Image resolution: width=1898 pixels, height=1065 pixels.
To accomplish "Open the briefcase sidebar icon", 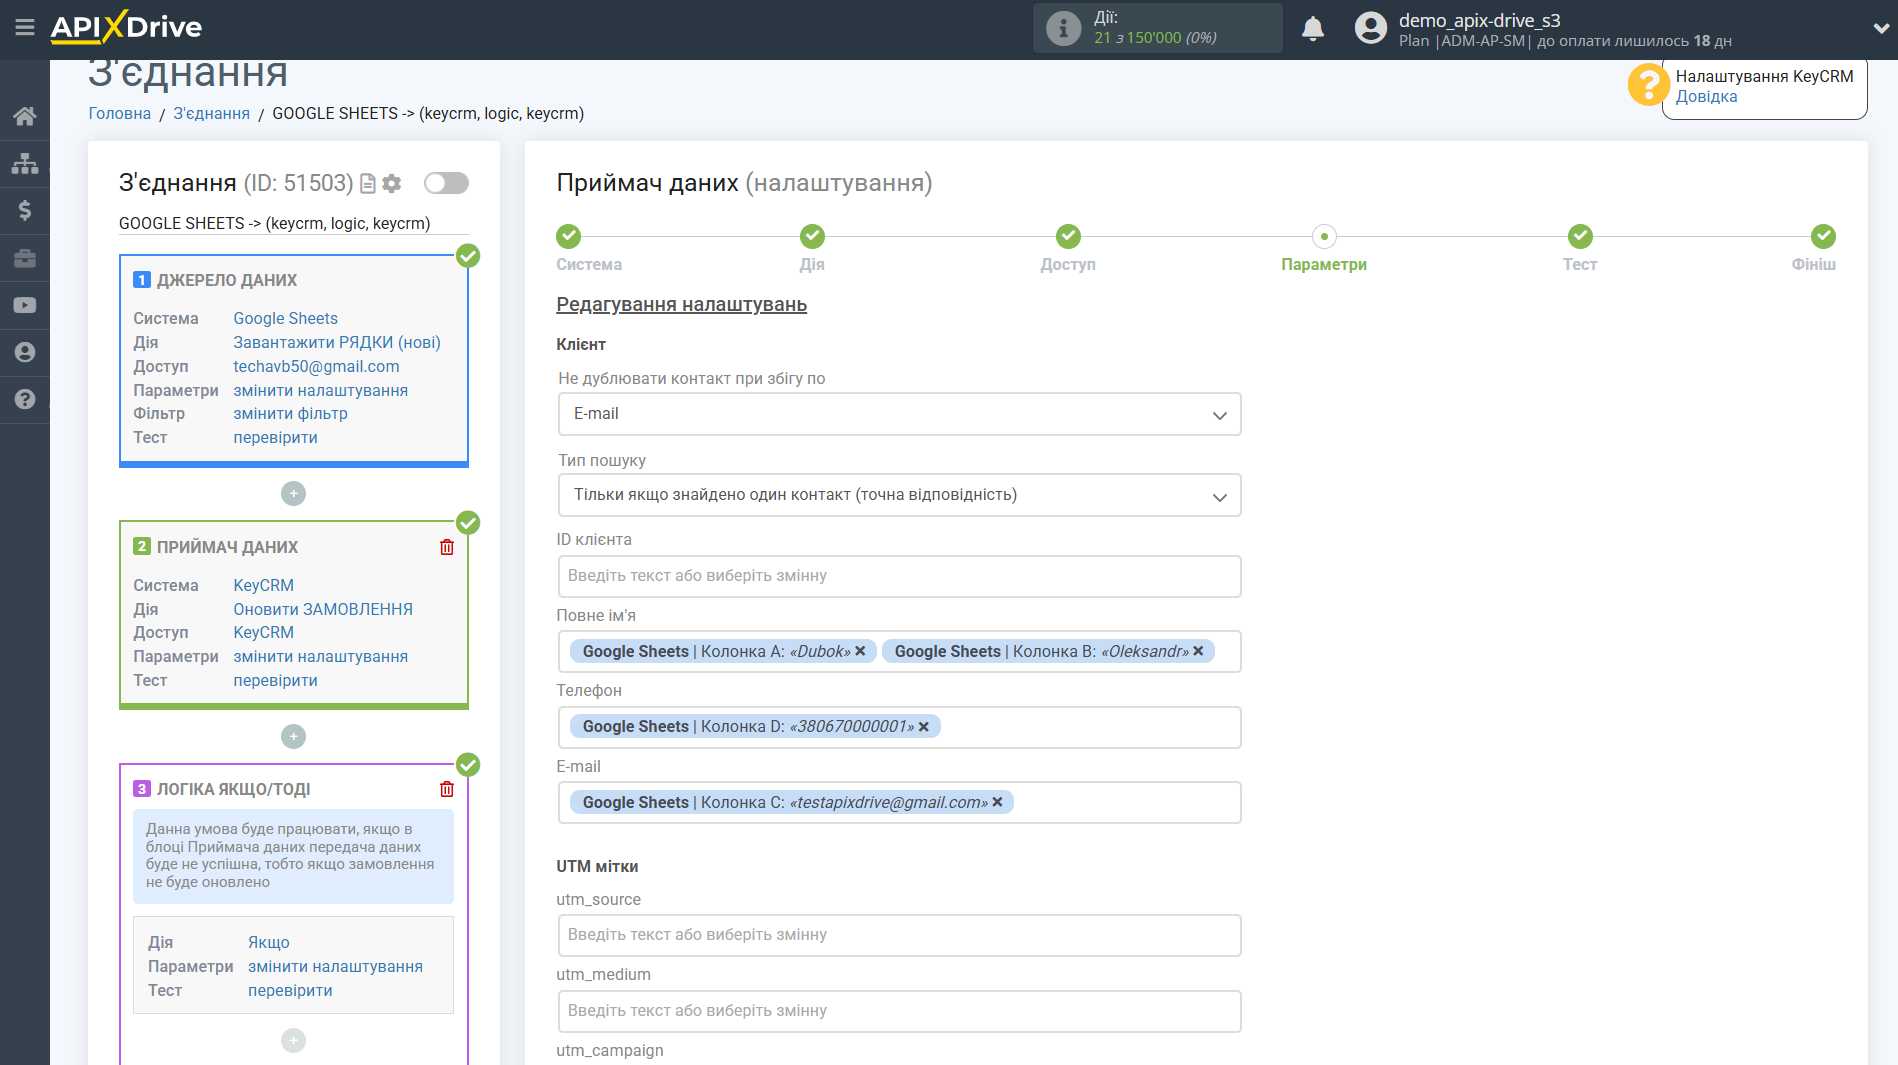I will click(x=25, y=258).
